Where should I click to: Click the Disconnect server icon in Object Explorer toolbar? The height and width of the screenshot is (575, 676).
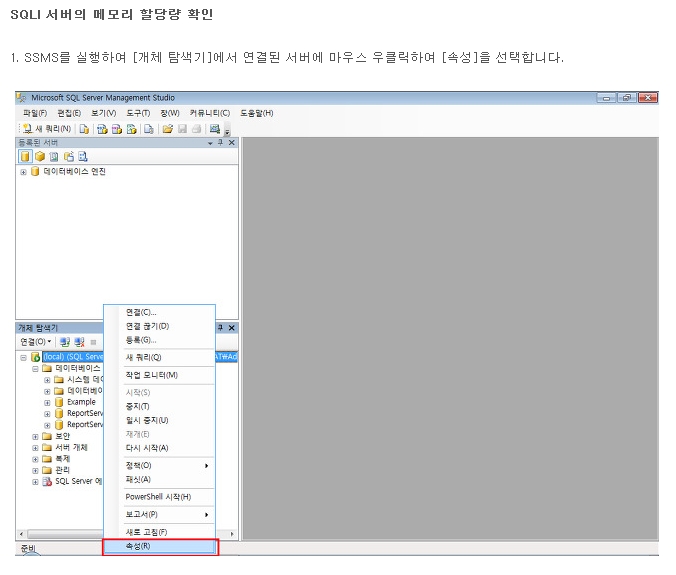coord(79,342)
